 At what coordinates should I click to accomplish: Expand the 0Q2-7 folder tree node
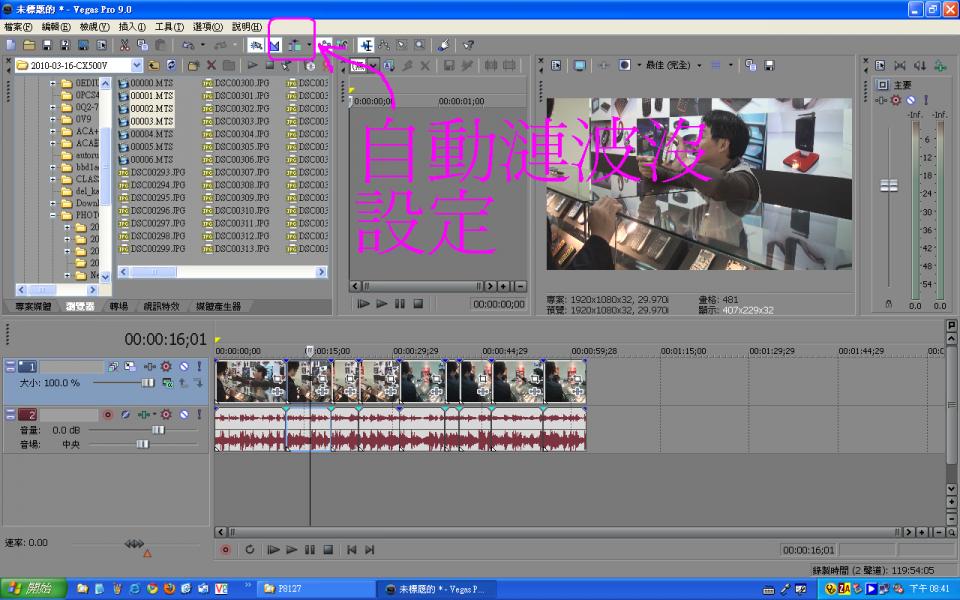(x=53, y=107)
